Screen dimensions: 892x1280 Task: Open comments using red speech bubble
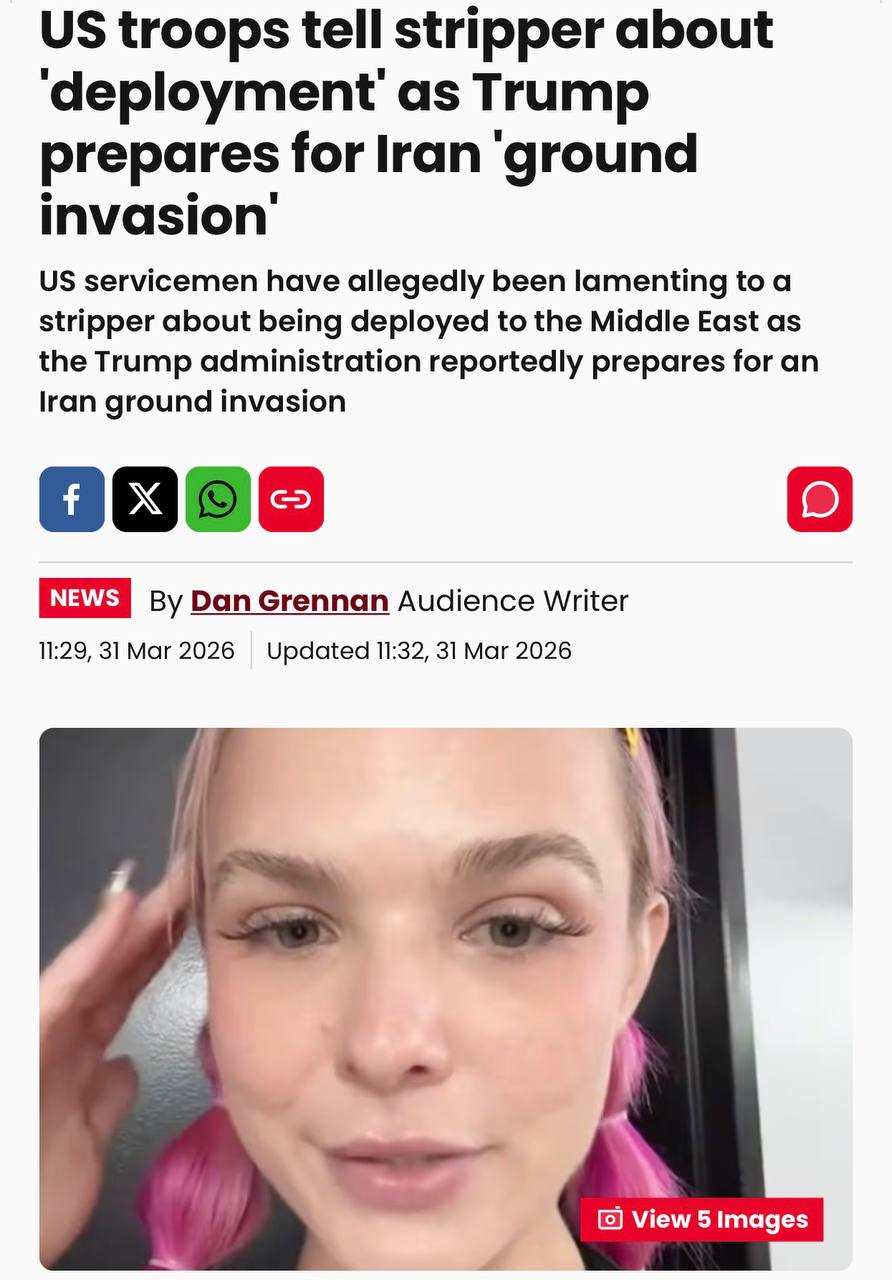click(x=820, y=499)
